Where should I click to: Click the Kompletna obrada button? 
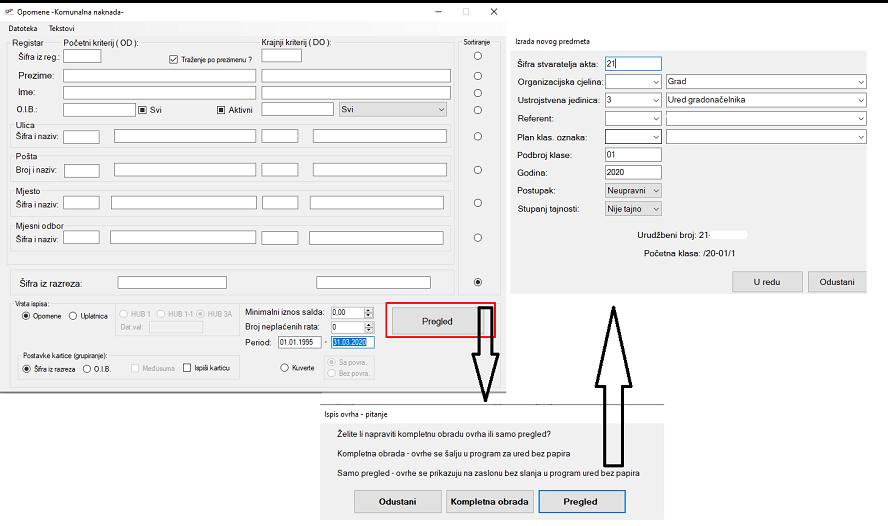489,501
